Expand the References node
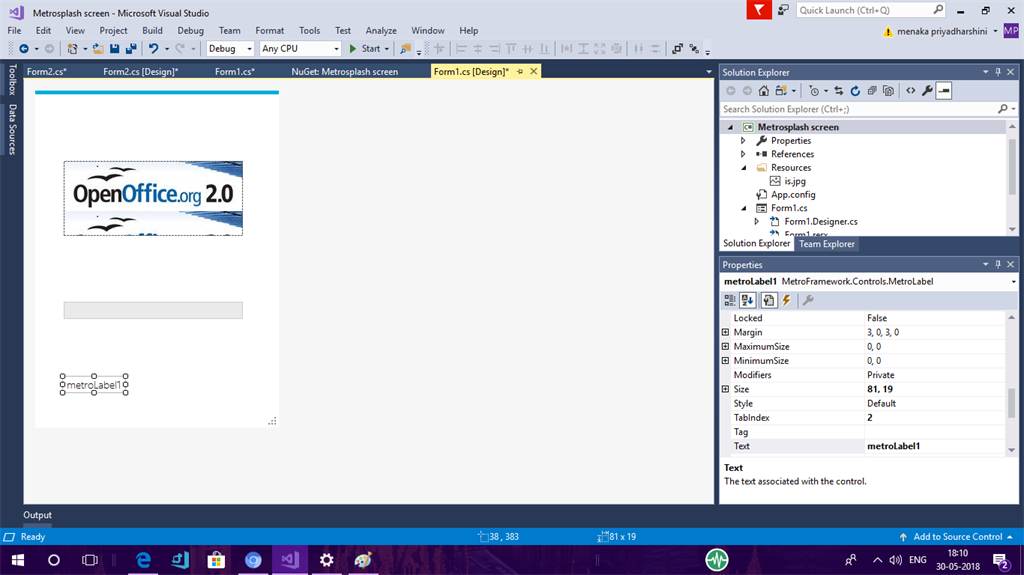Screen dimensions: 1024x575 pyautogui.click(x=743, y=154)
